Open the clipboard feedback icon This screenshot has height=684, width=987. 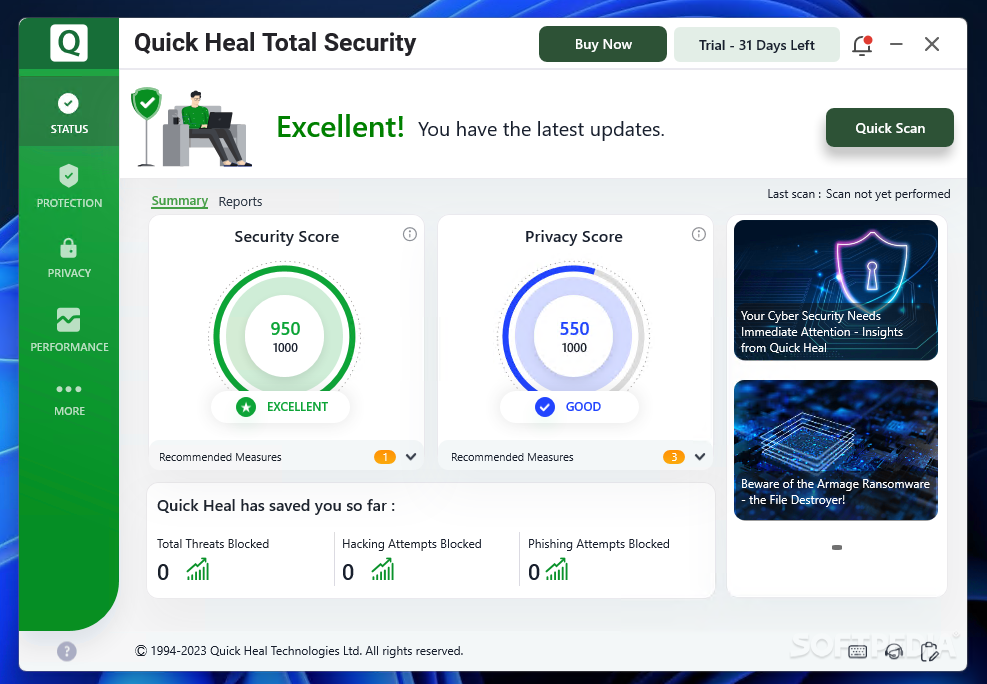pos(929,652)
